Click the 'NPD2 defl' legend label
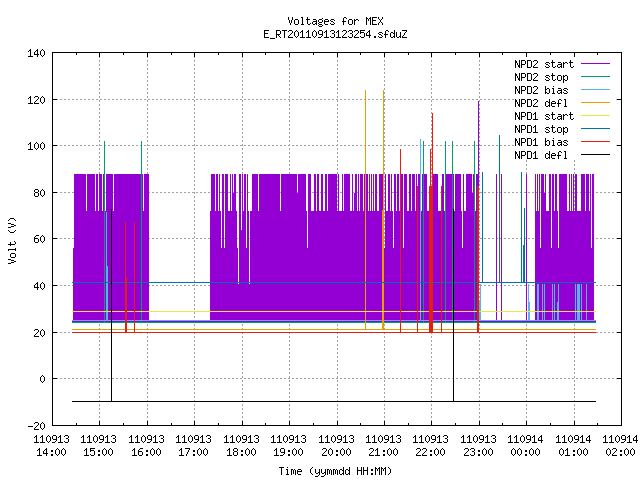 (541, 103)
